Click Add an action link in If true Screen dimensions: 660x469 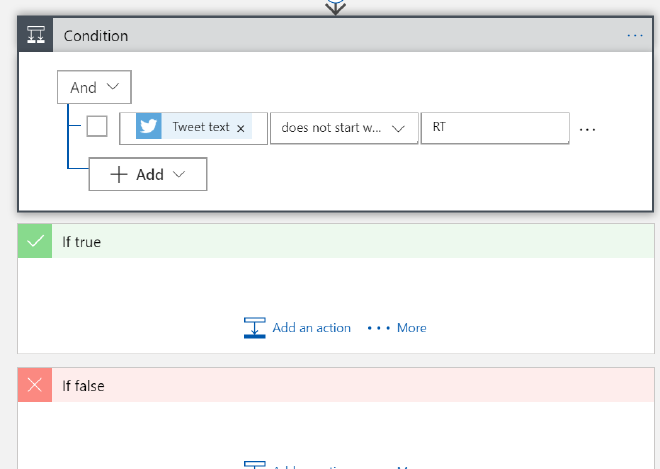pyautogui.click(x=311, y=328)
